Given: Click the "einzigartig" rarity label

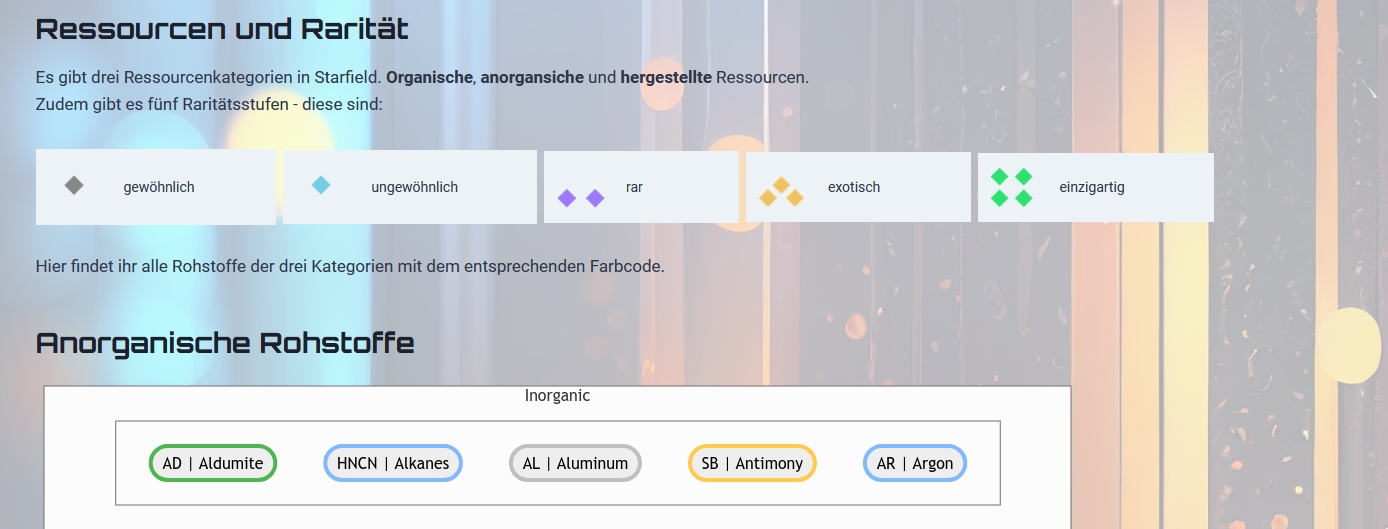Looking at the screenshot, I should pos(1092,187).
